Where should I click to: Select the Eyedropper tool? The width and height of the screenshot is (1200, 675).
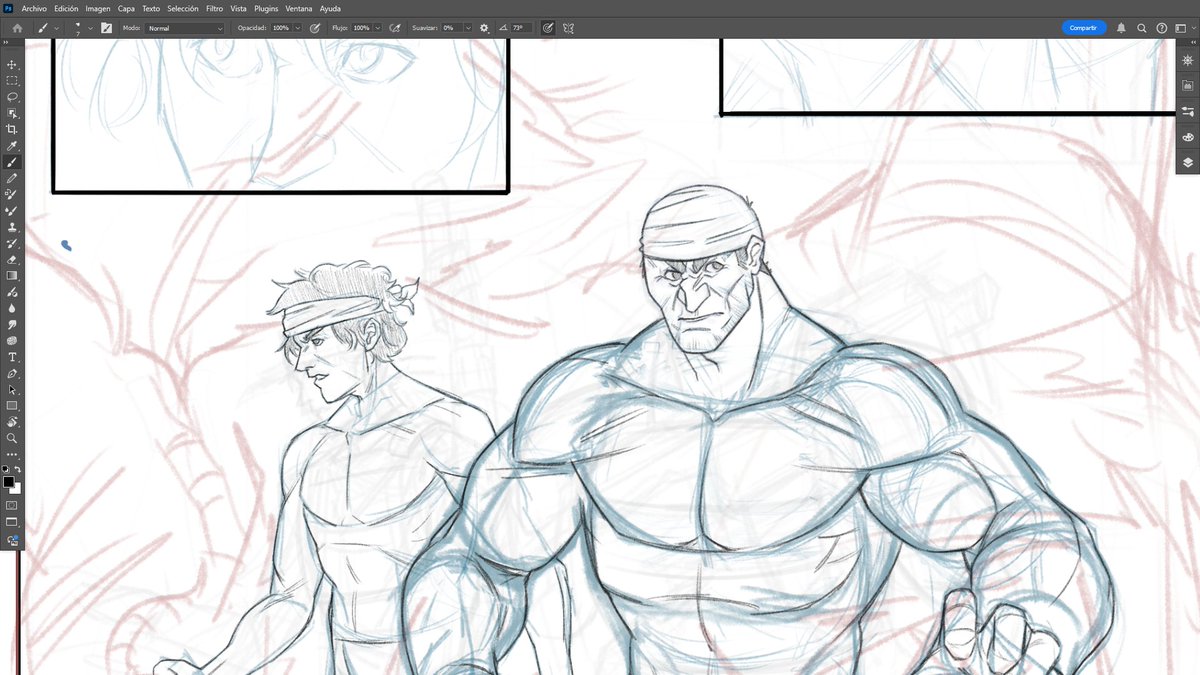12,146
